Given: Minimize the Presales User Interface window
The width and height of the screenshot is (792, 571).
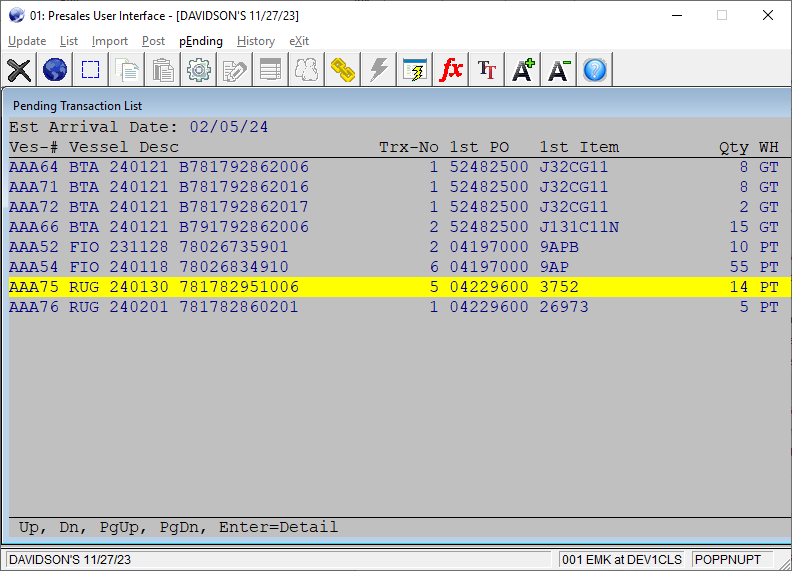Looking at the screenshot, I should pos(677,15).
